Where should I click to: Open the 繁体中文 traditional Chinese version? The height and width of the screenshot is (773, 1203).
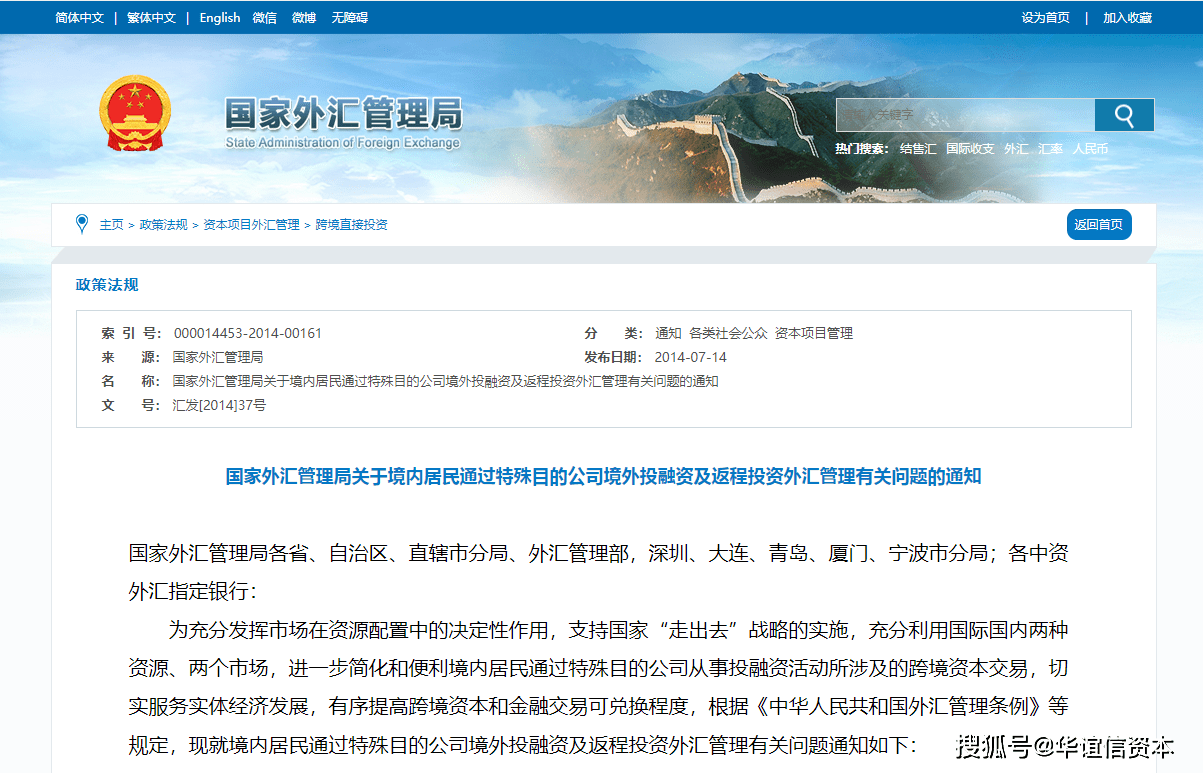pos(149,17)
